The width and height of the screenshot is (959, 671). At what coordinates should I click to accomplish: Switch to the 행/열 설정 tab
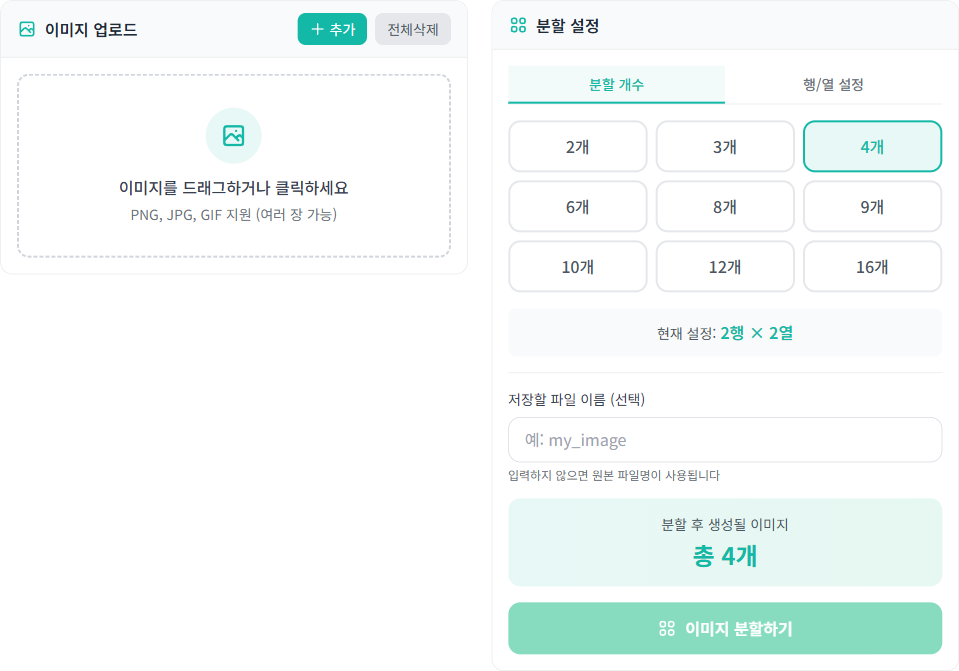click(x=832, y=86)
